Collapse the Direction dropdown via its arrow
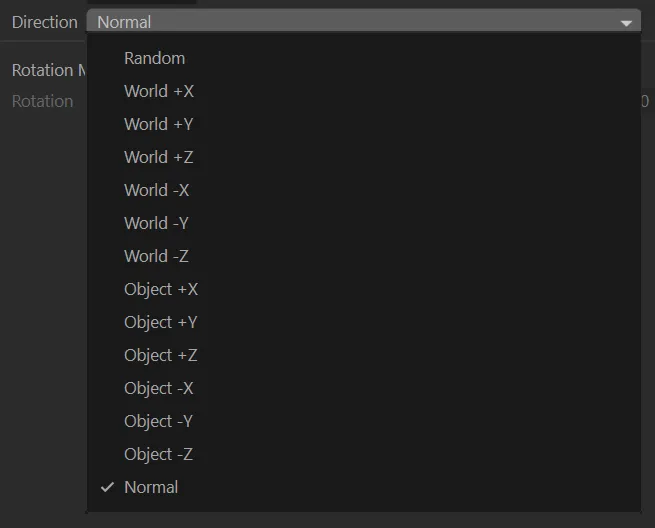This screenshot has width=655, height=528. 627,22
